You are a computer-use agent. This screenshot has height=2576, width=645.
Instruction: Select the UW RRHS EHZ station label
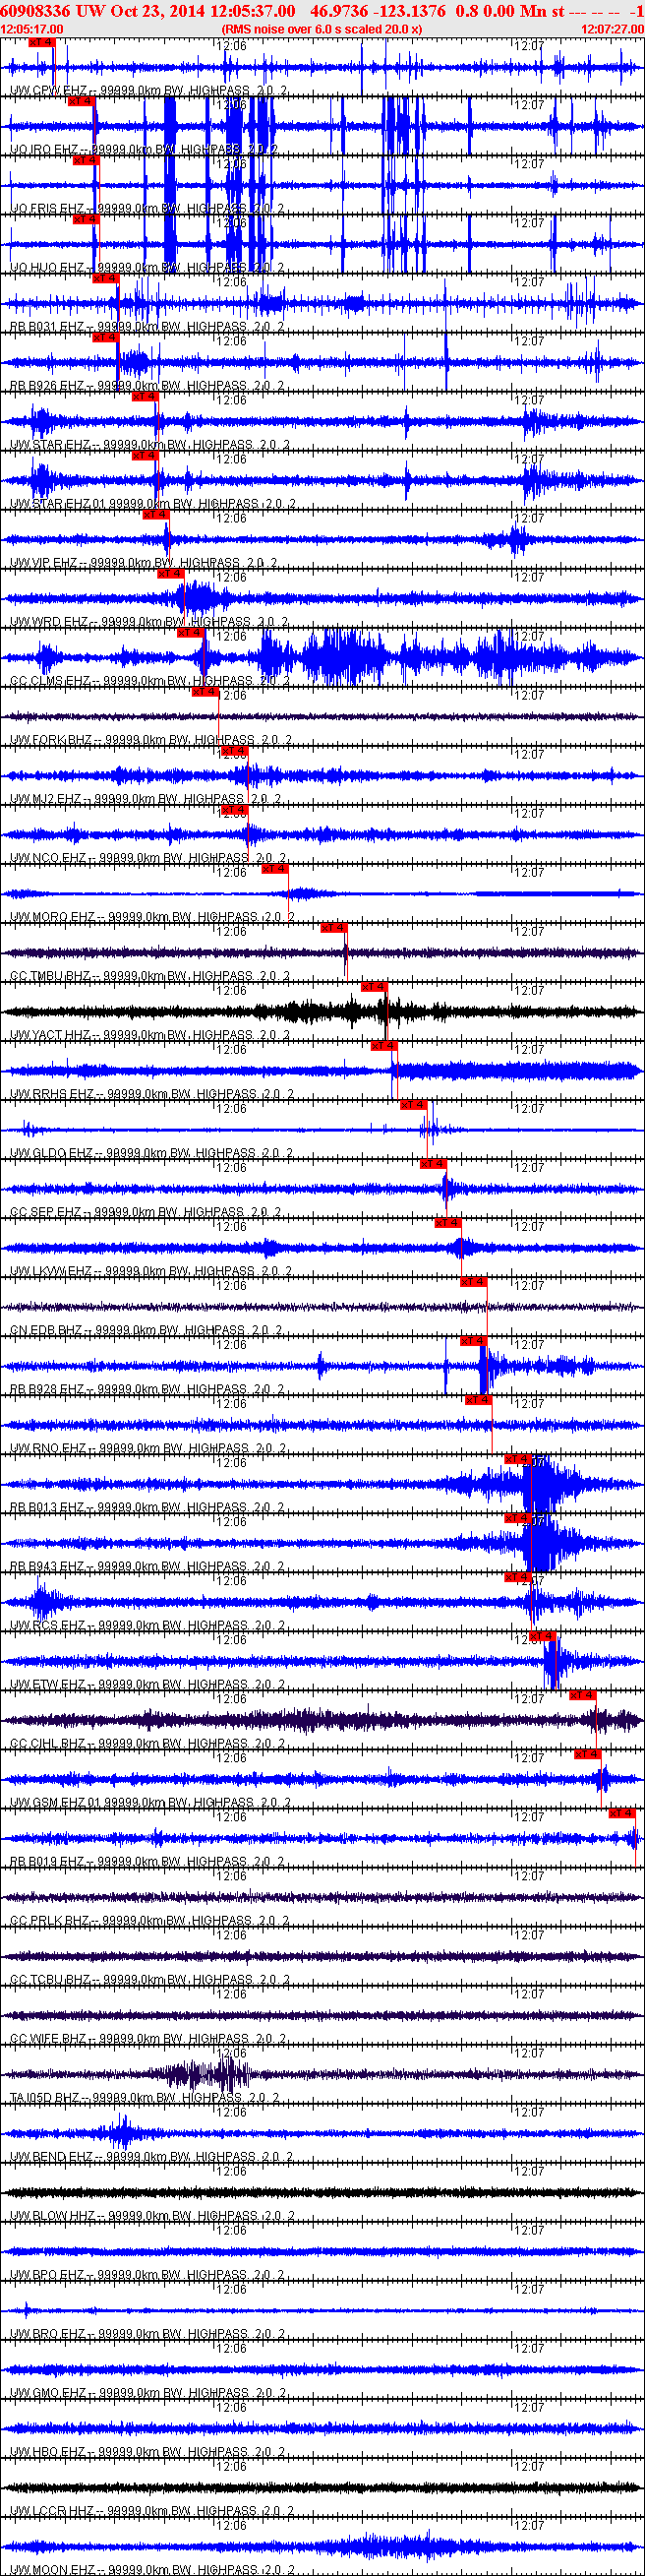(151, 1094)
